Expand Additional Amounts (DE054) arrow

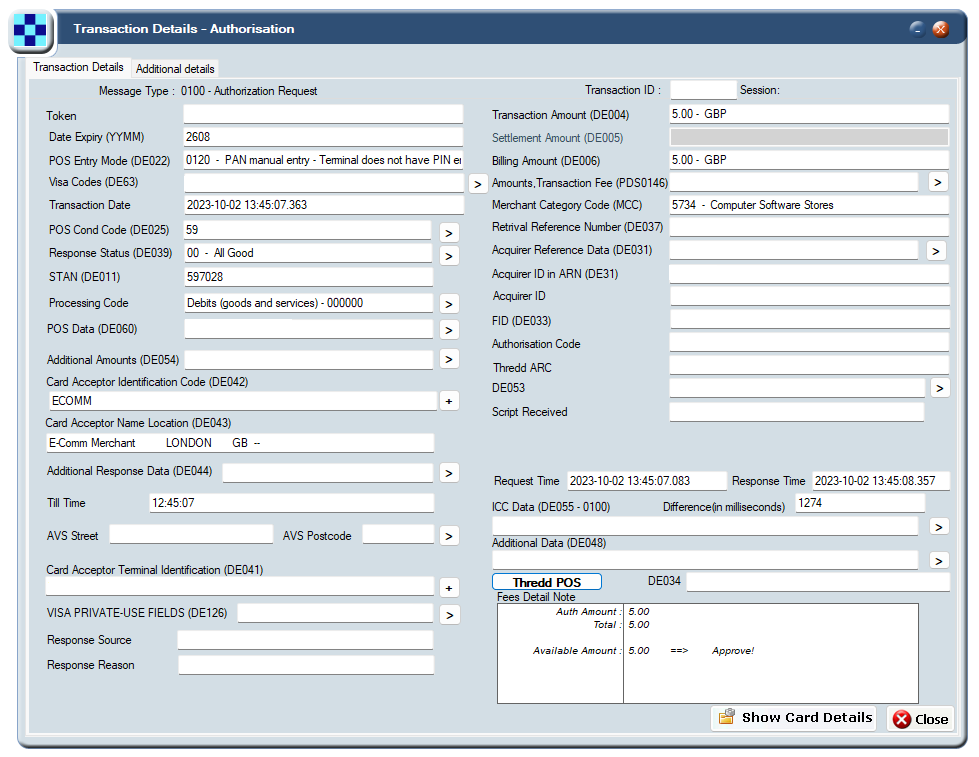click(448, 359)
